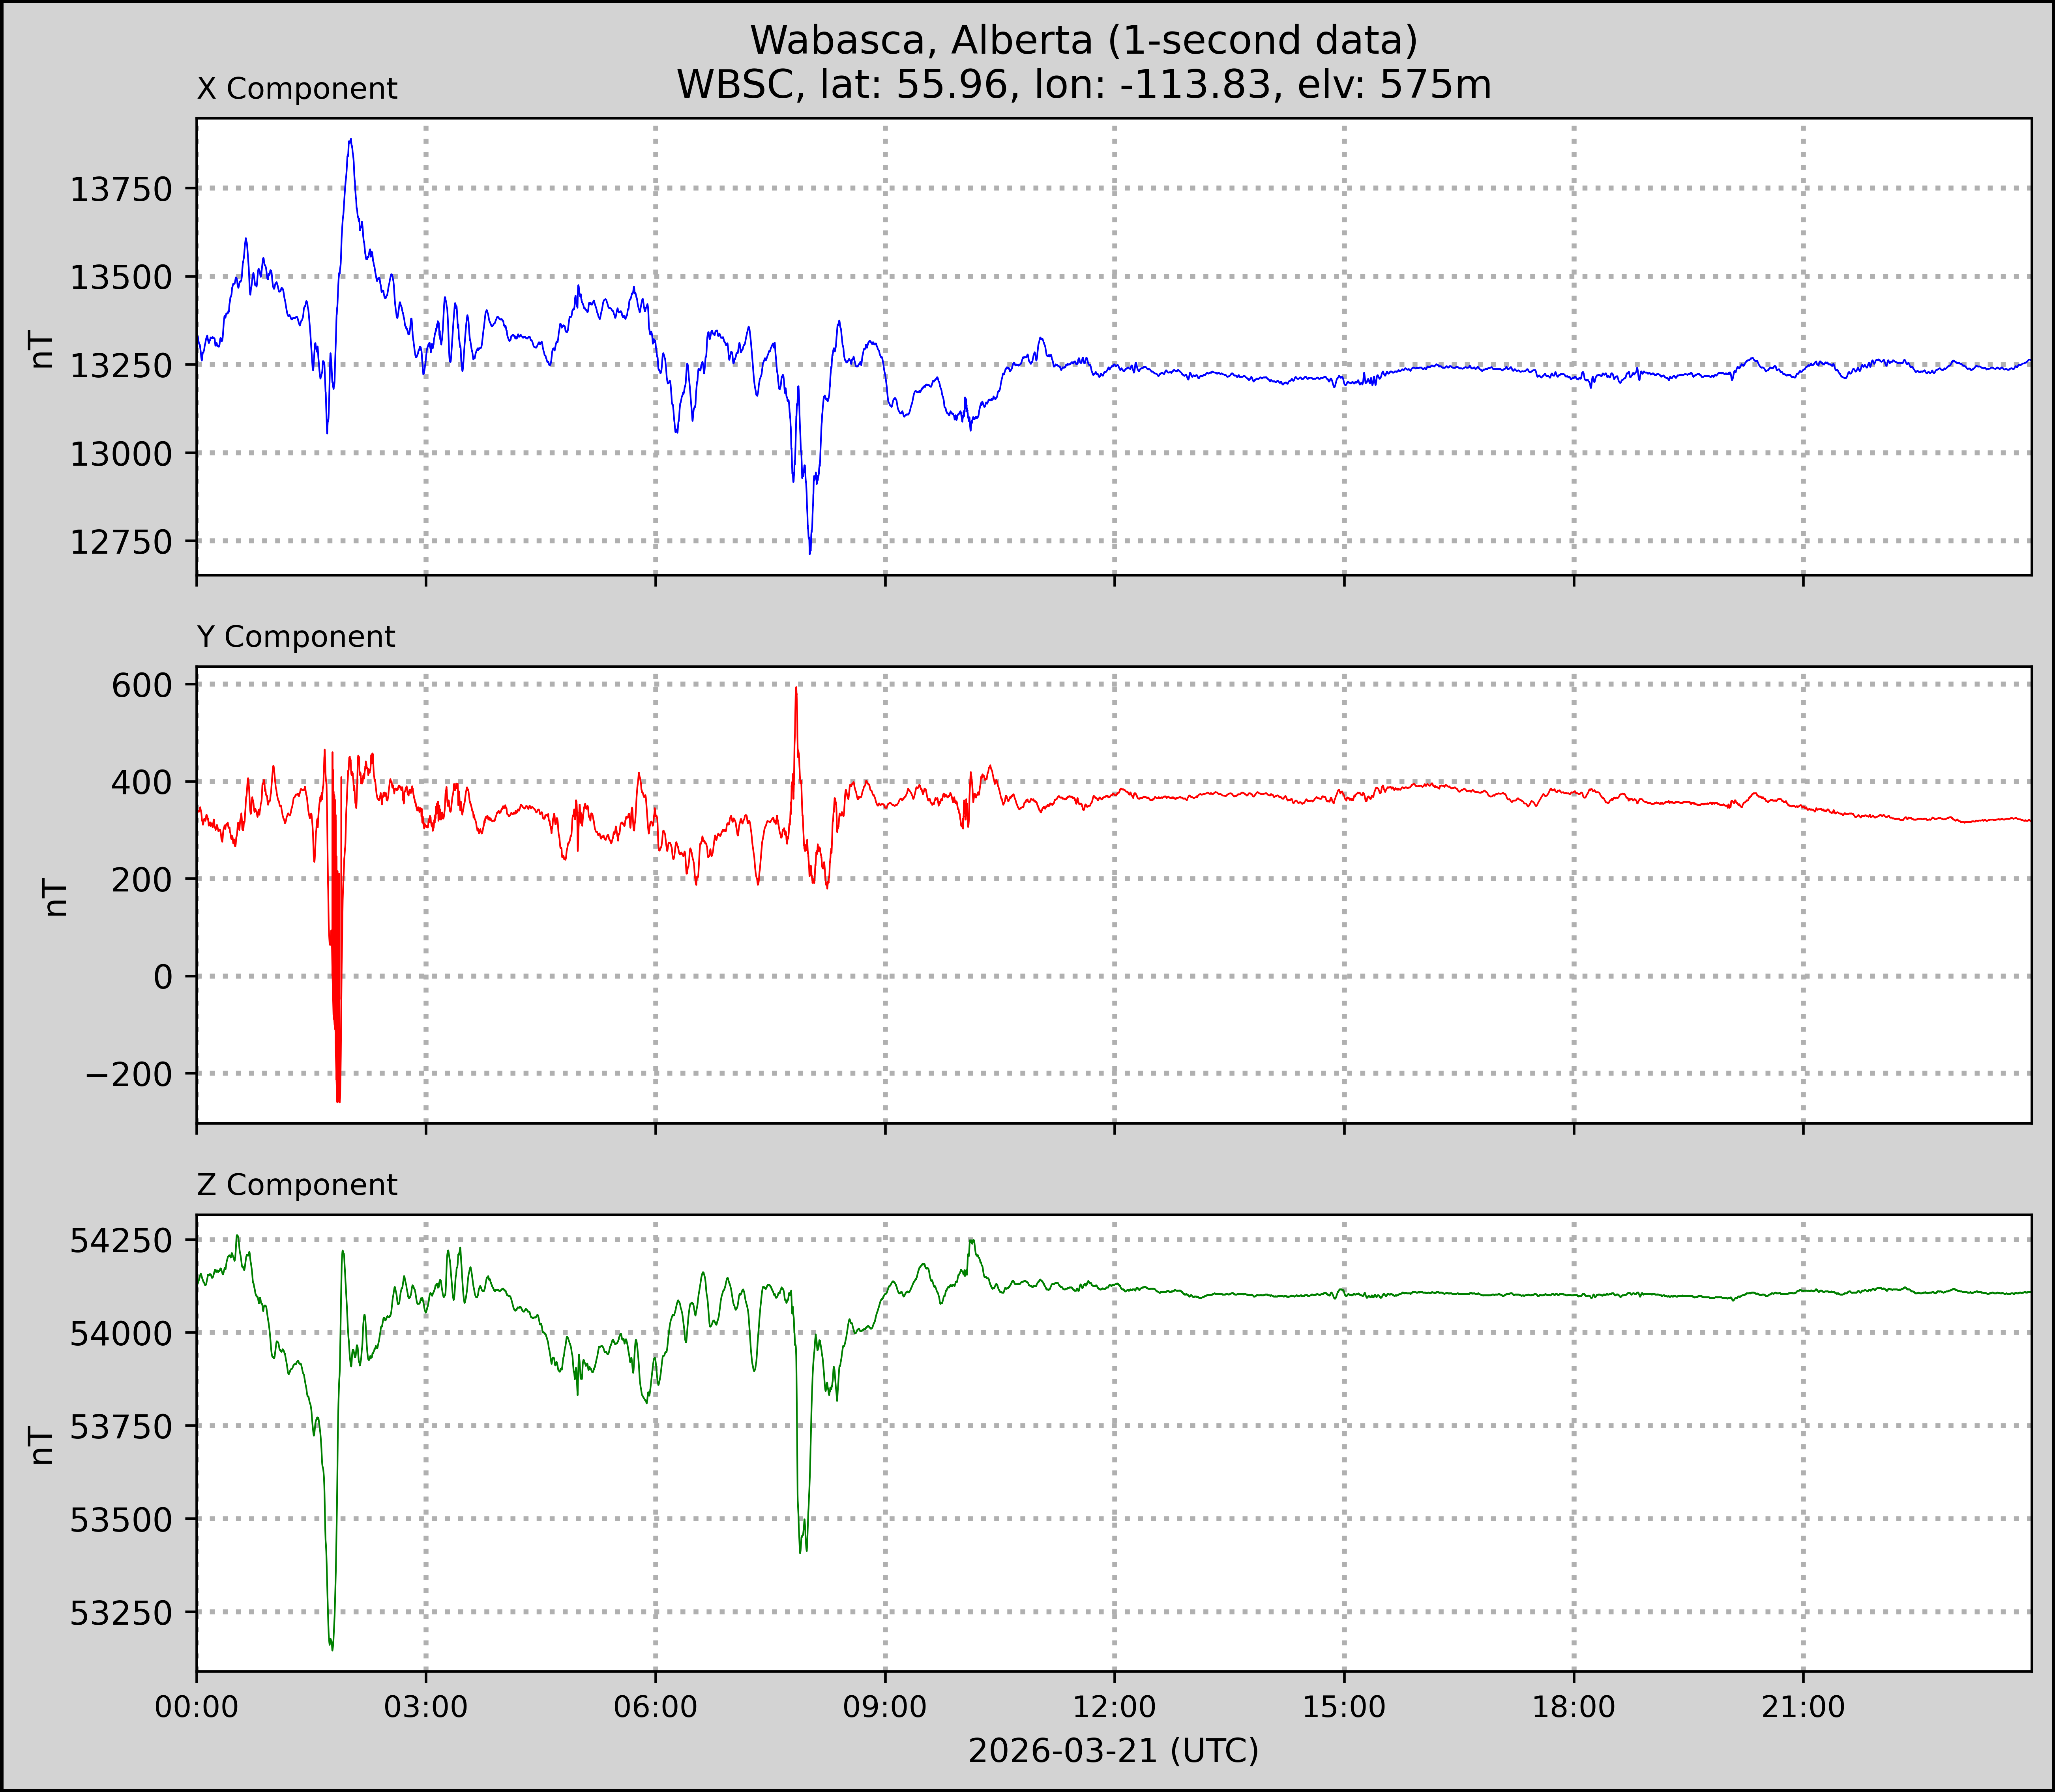Click the Y Component panel label
2055x1792 pixels.
(296, 637)
